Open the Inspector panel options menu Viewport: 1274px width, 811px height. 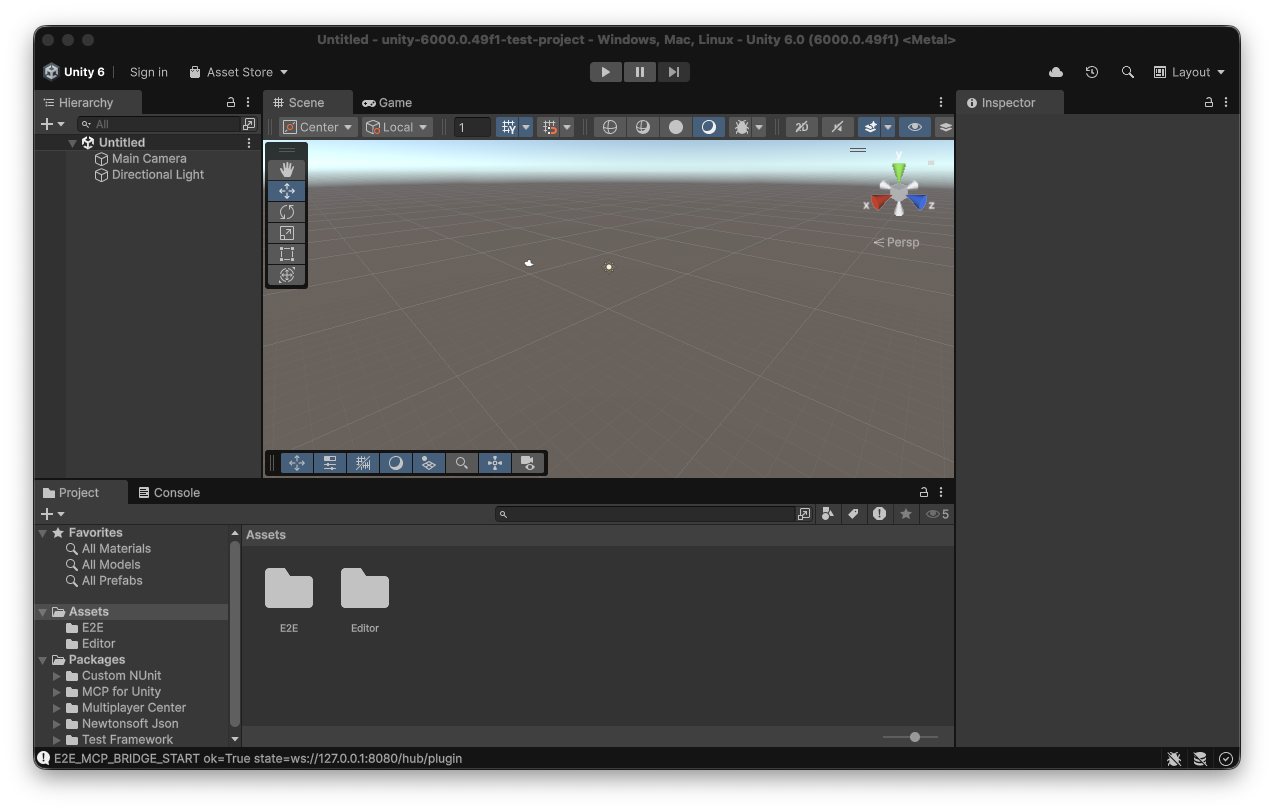tap(1226, 102)
